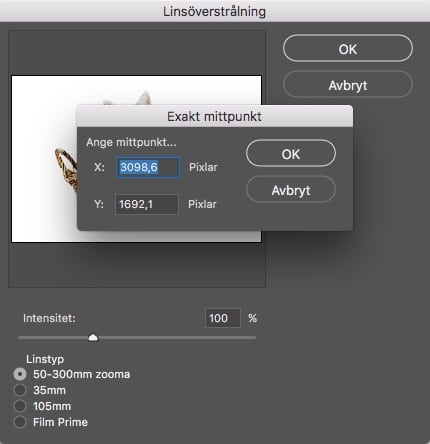Click the Linsöverstrålning window title bar
Image resolution: width=430 pixels, height=444 pixels.
pyautogui.click(x=215, y=11)
